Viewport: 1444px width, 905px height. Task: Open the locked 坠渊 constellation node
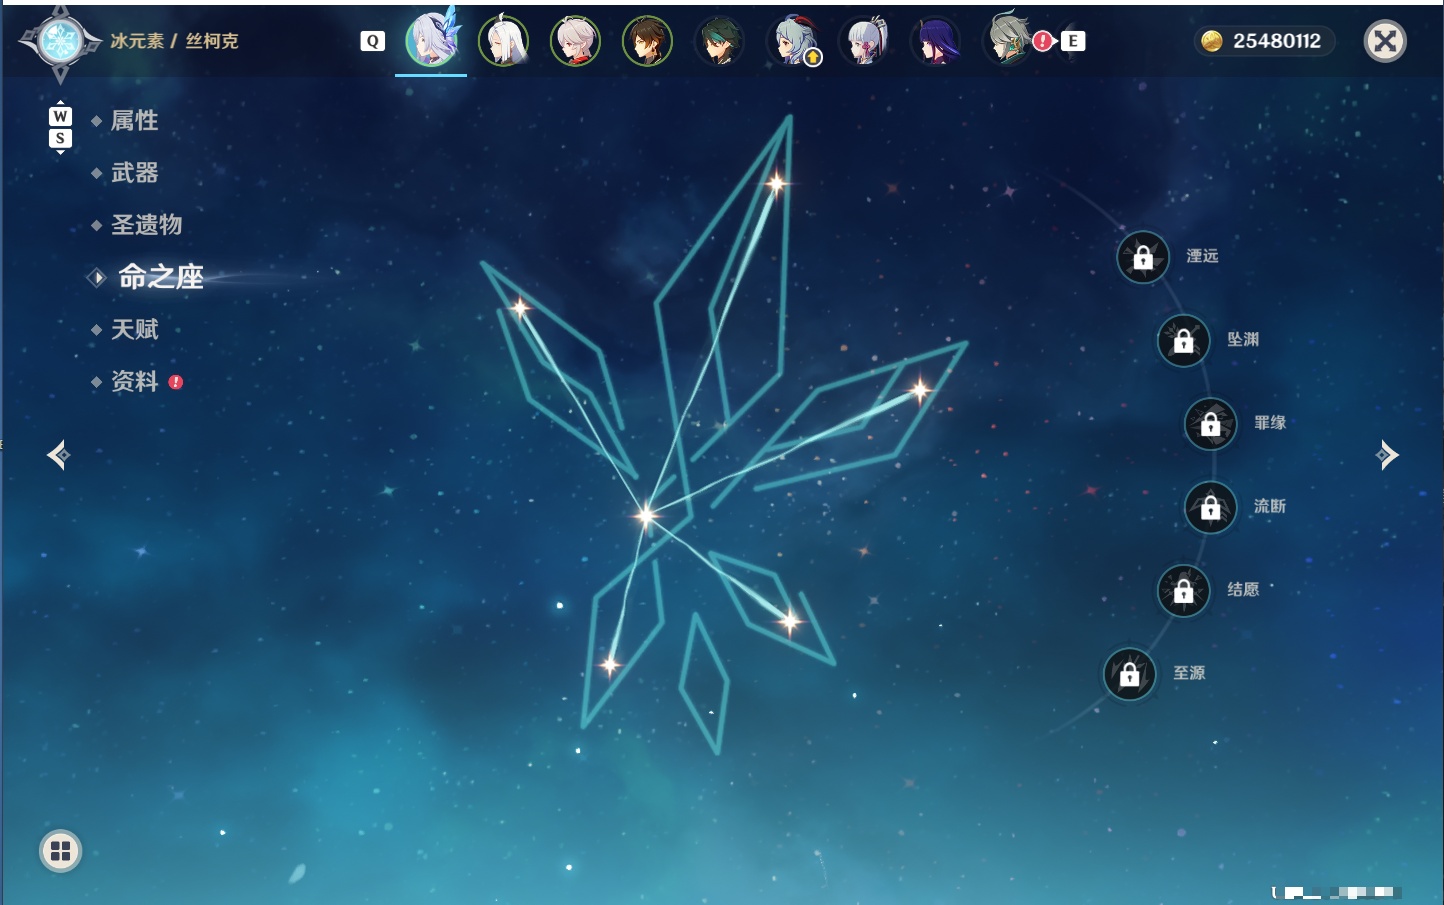tap(1183, 341)
